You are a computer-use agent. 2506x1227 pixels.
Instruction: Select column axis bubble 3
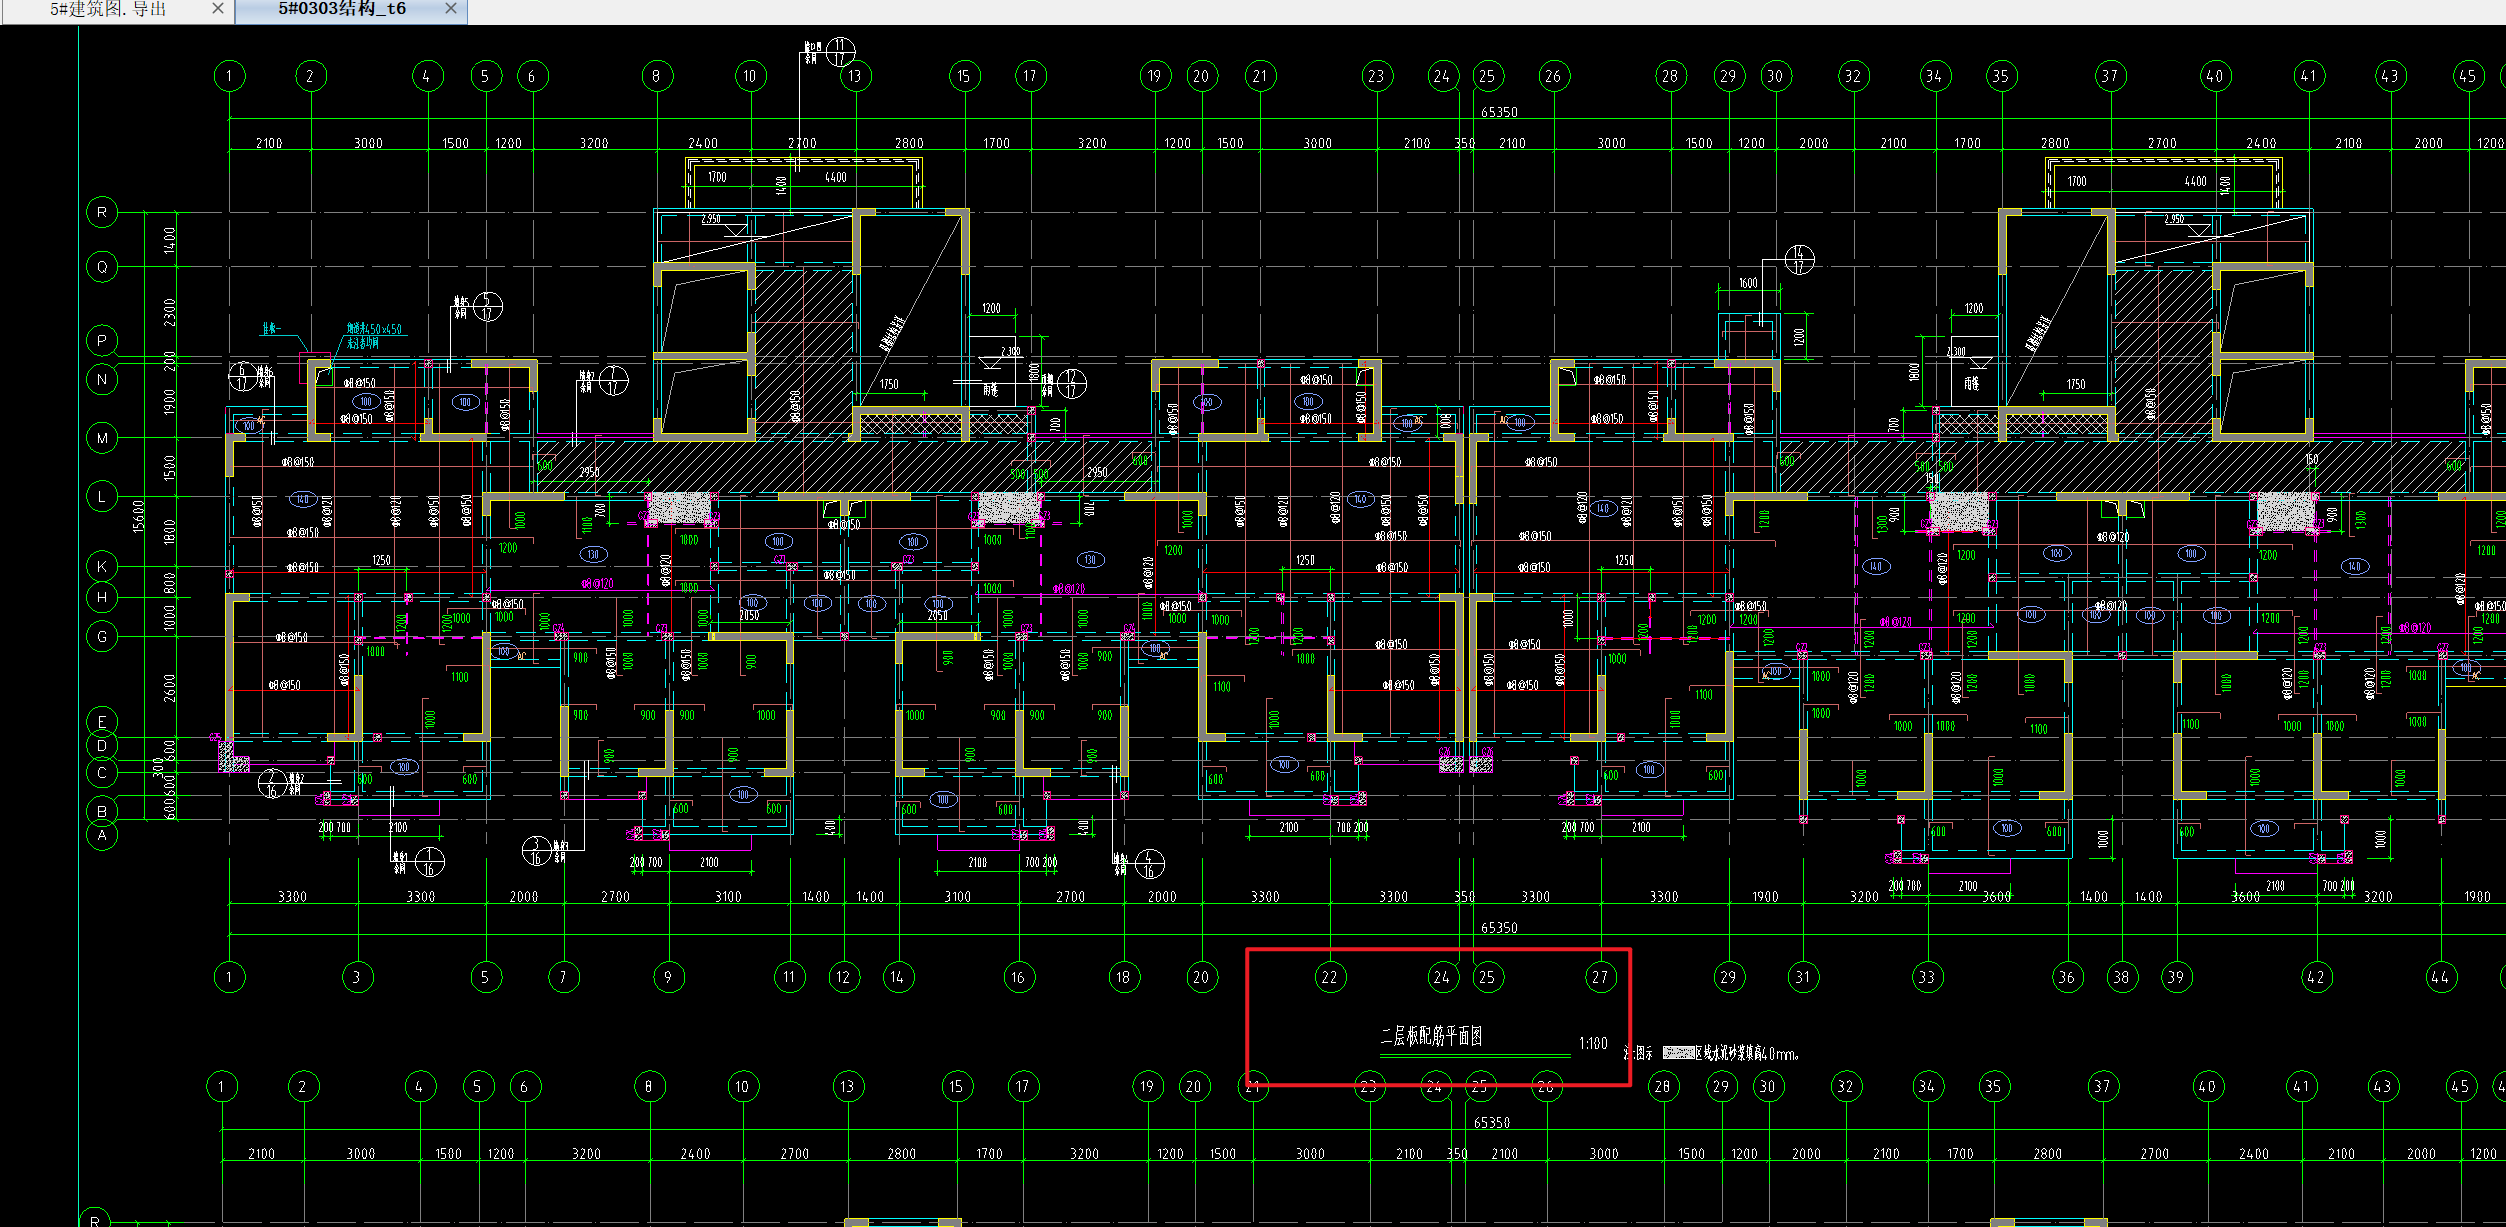click(357, 977)
